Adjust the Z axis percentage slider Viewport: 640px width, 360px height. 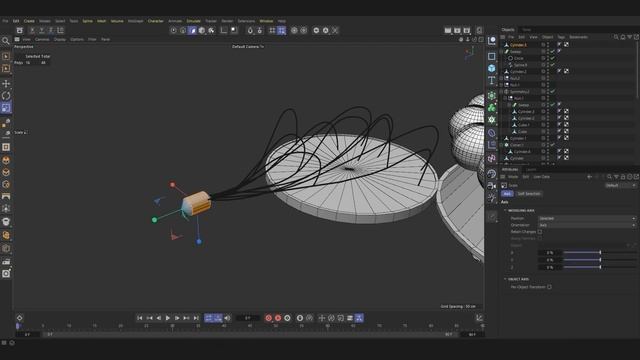[x=600, y=267]
